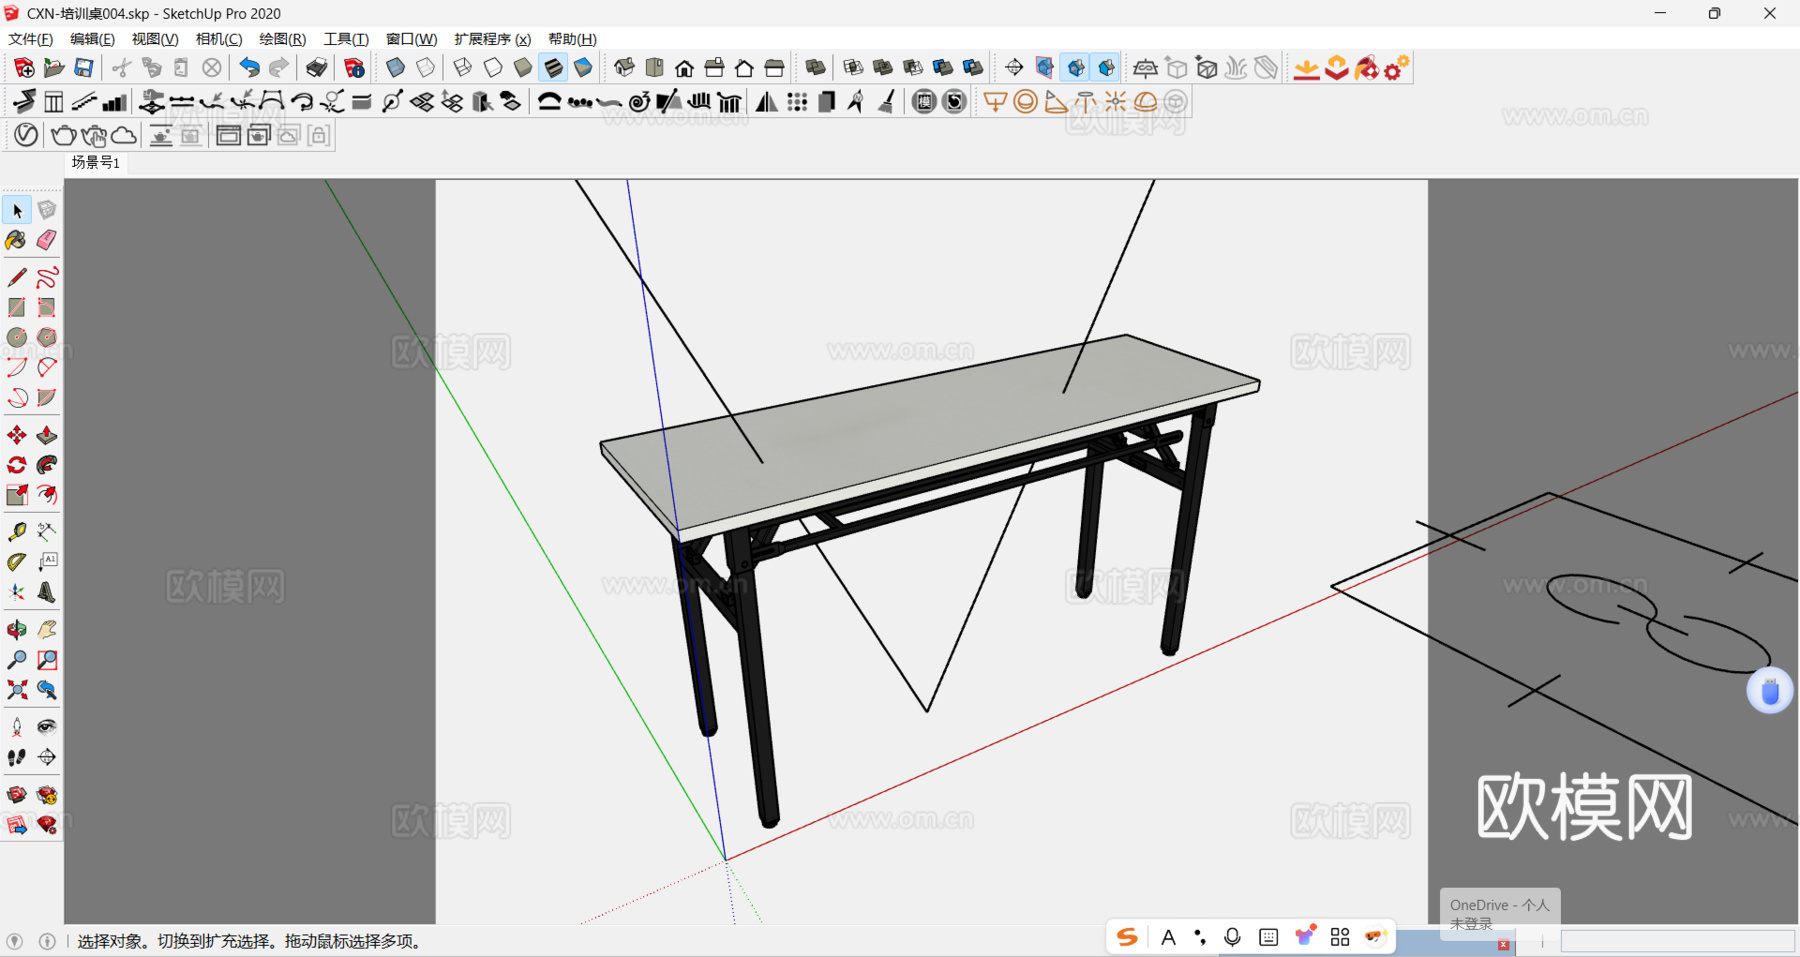The height and width of the screenshot is (957, 1800).
Task: Click the V-Ray render teapot icon
Action: coord(64,135)
